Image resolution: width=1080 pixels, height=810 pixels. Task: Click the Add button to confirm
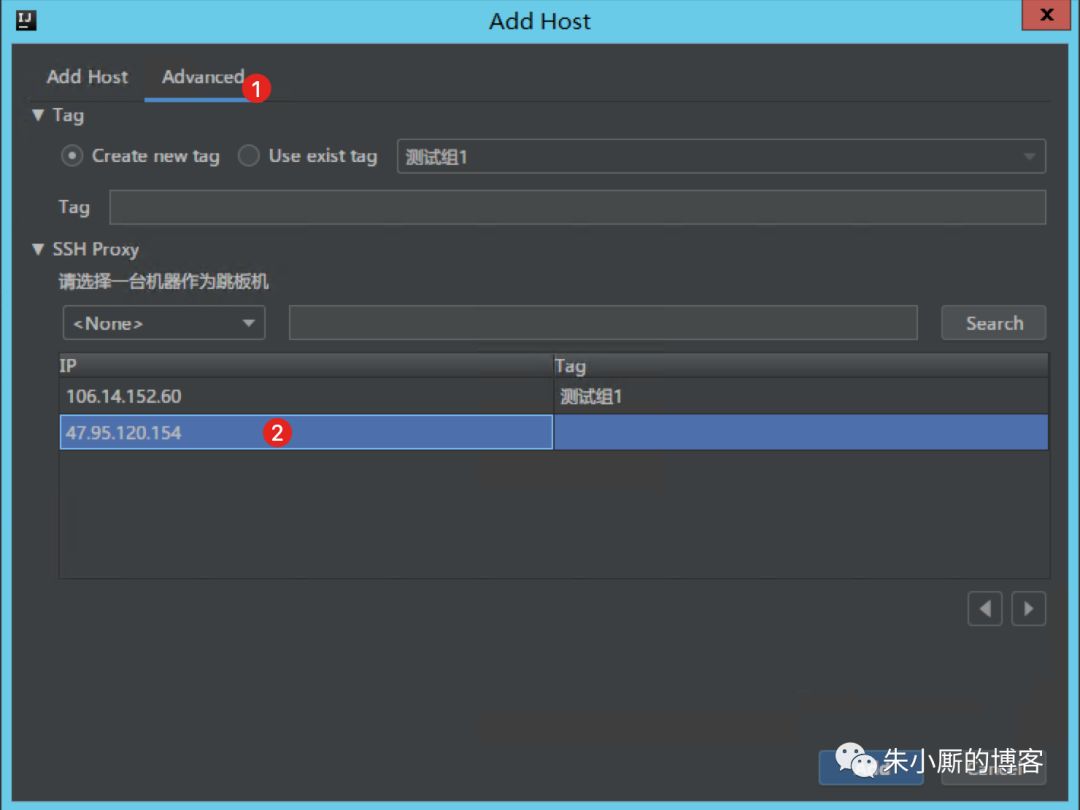[x=870, y=767]
